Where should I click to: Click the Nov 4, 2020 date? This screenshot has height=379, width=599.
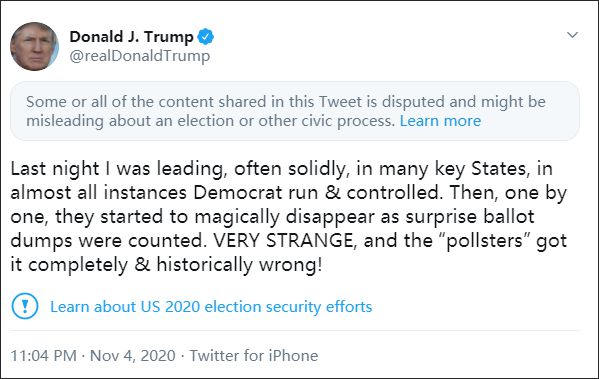point(133,356)
